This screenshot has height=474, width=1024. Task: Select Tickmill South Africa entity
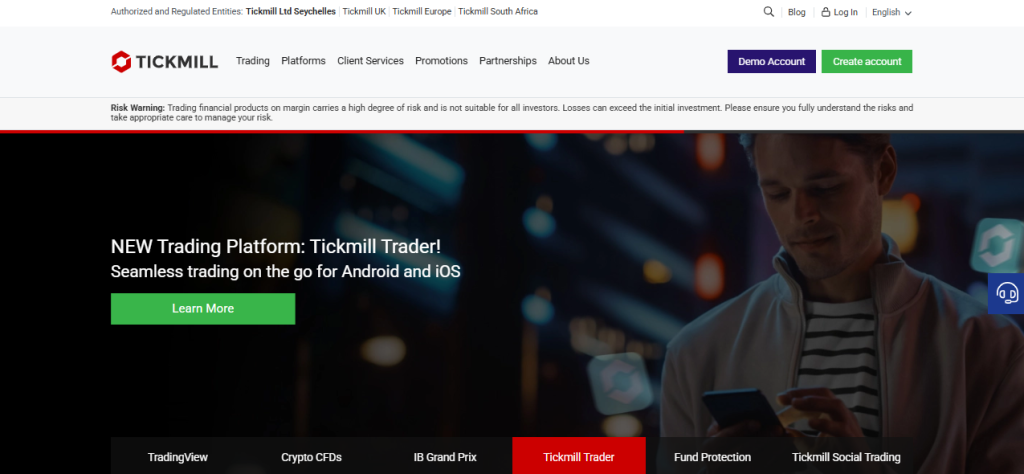pyautogui.click(x=498, y=11)
